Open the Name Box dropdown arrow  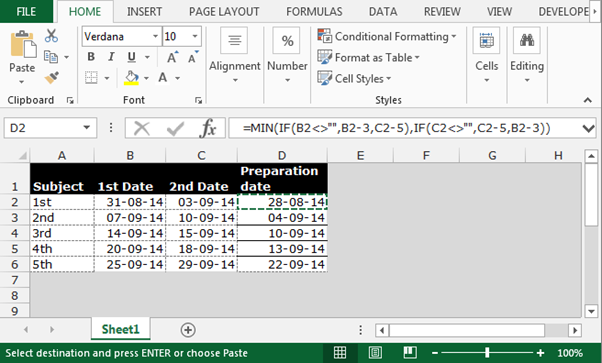pyautogui.click(x=87, y=128)
